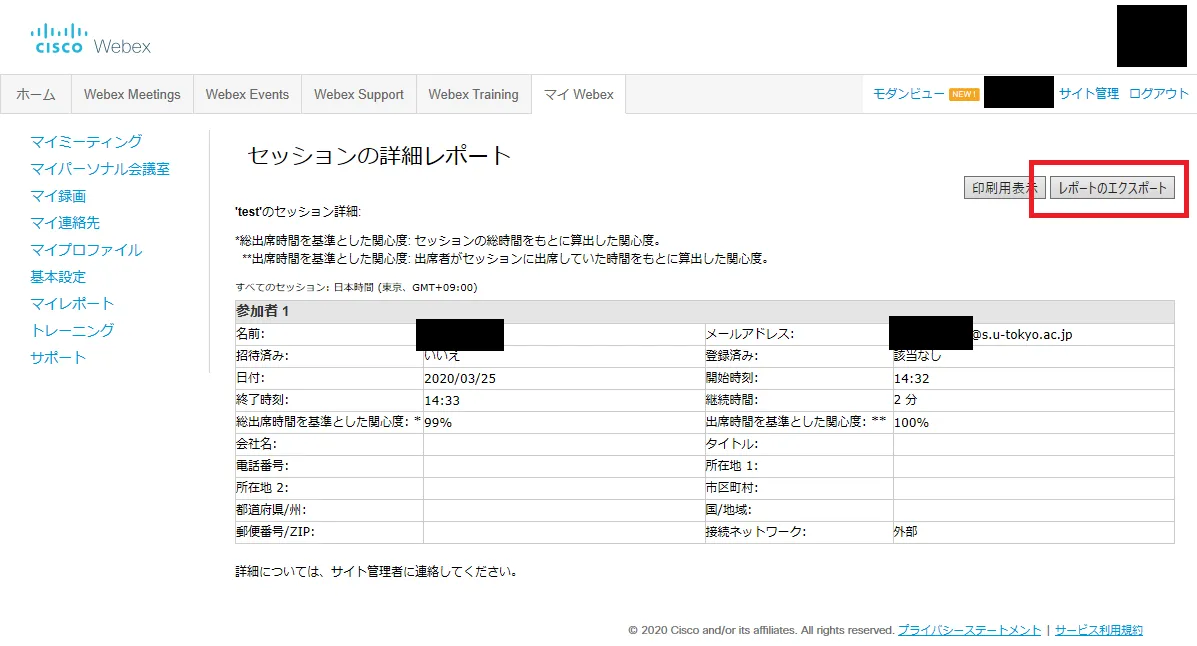Screen dimensions: 1197x646
Task: Click レポートのエクスポート button
Action: pos(1112,188)
